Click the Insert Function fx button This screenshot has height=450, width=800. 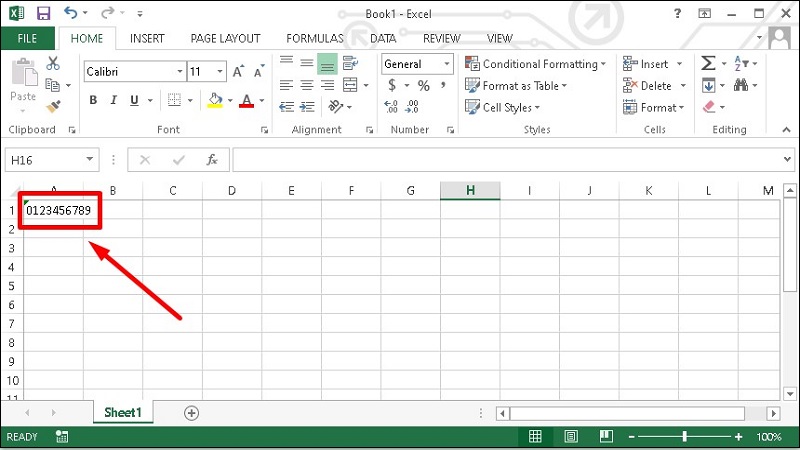click(212, 160)
